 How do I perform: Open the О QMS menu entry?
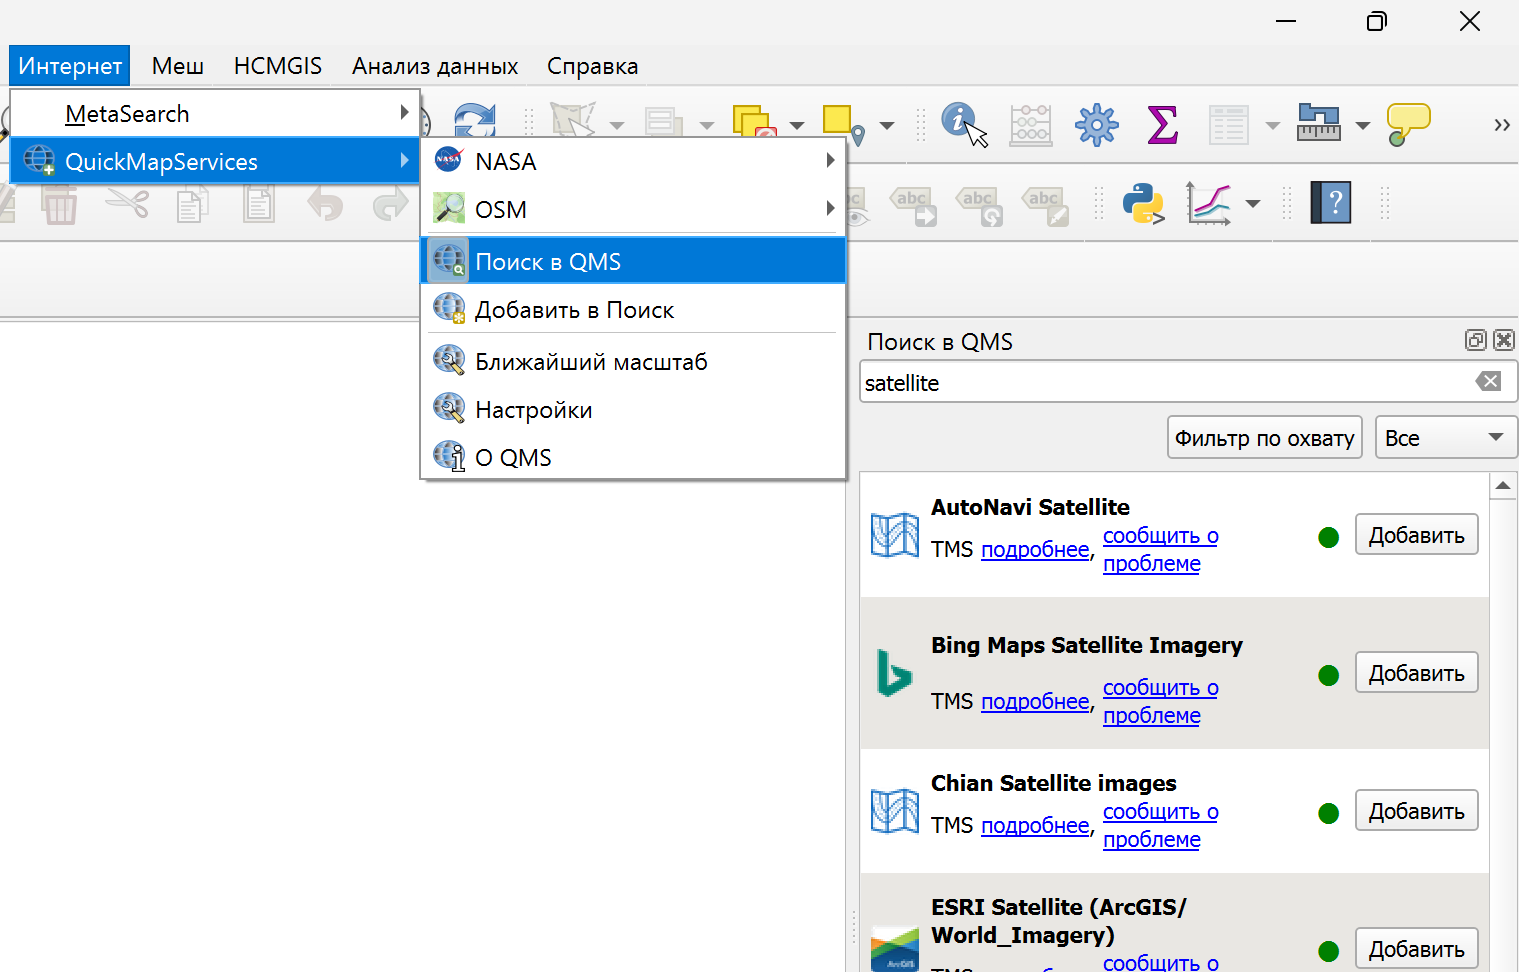click(634, 457)
